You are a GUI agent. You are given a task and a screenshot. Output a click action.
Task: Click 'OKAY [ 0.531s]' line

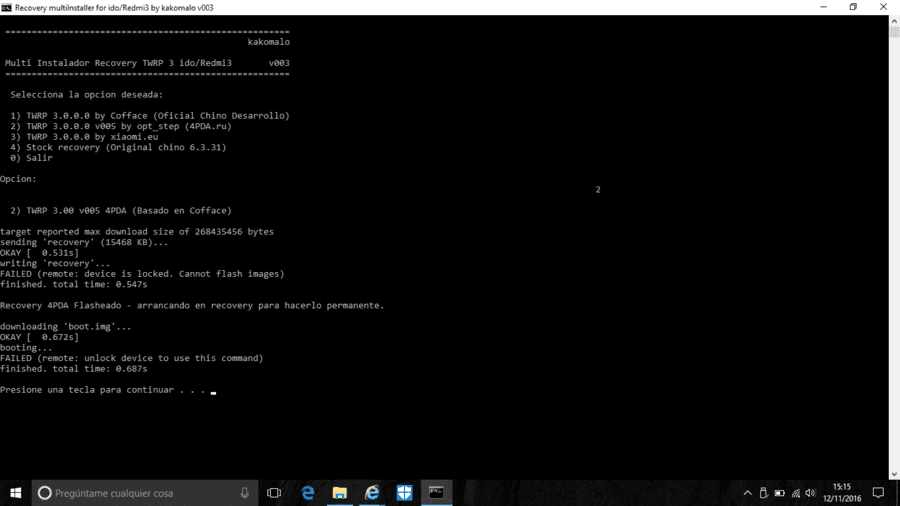[40, 253]
